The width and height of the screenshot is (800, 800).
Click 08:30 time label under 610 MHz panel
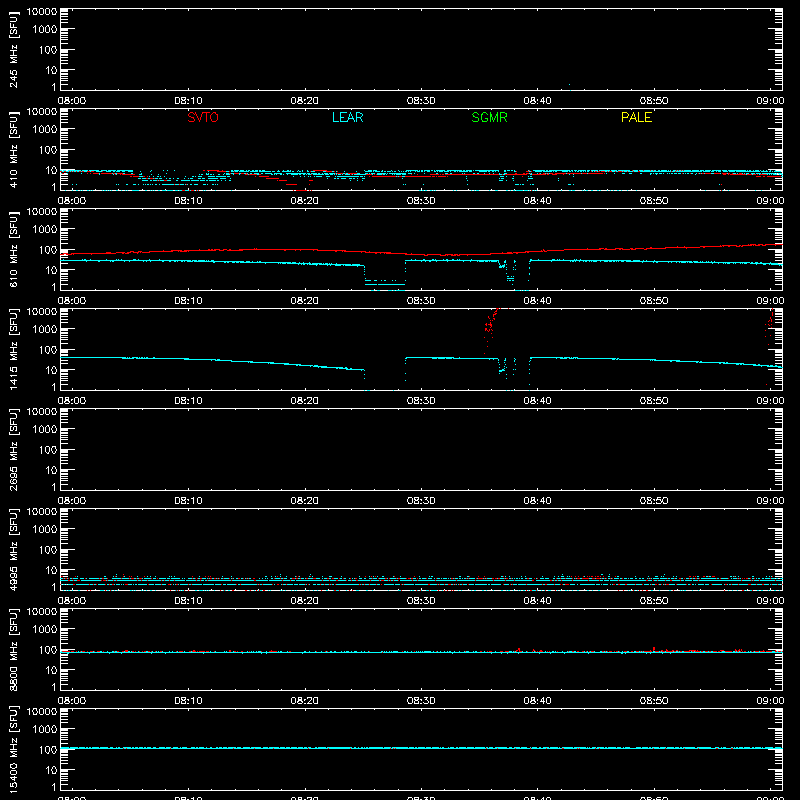pyautogui.click(x=421, y=301)
